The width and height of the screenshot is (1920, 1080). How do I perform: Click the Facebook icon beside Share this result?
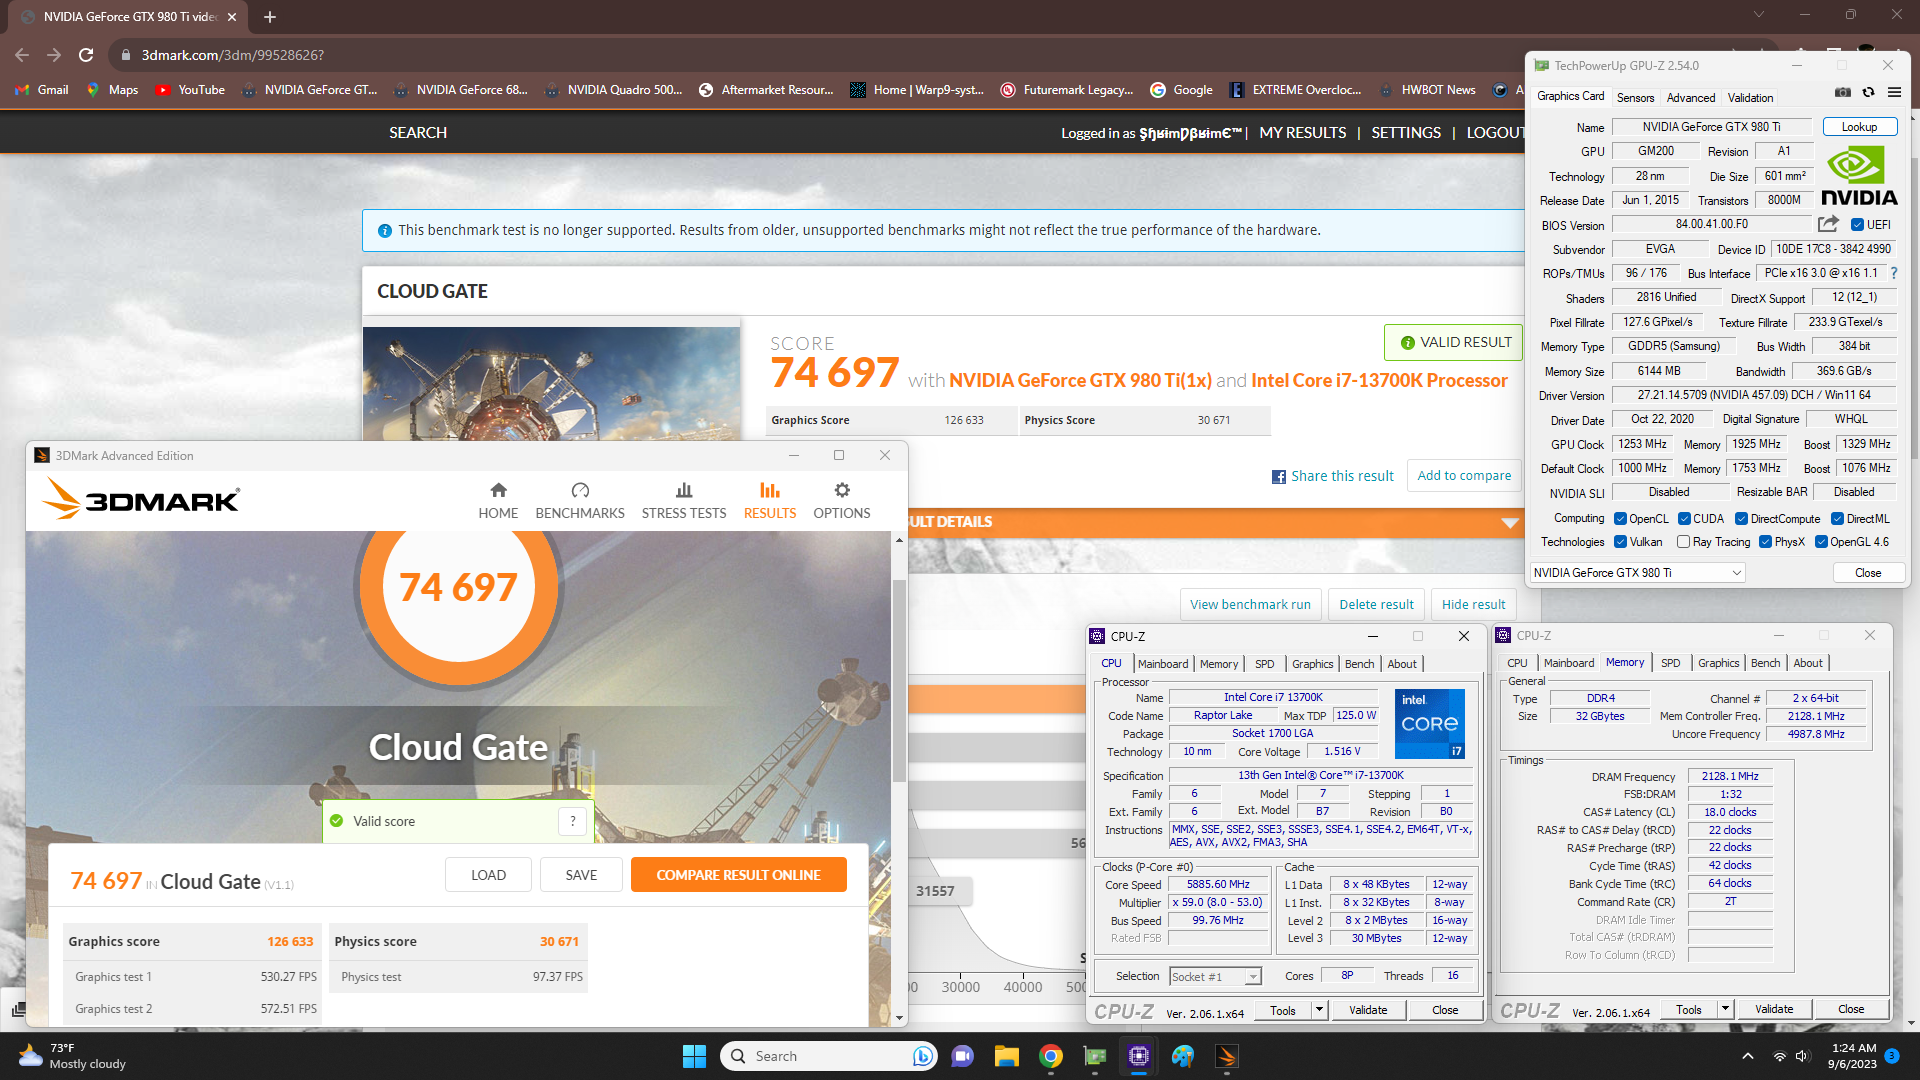(x=1278, y=477)
